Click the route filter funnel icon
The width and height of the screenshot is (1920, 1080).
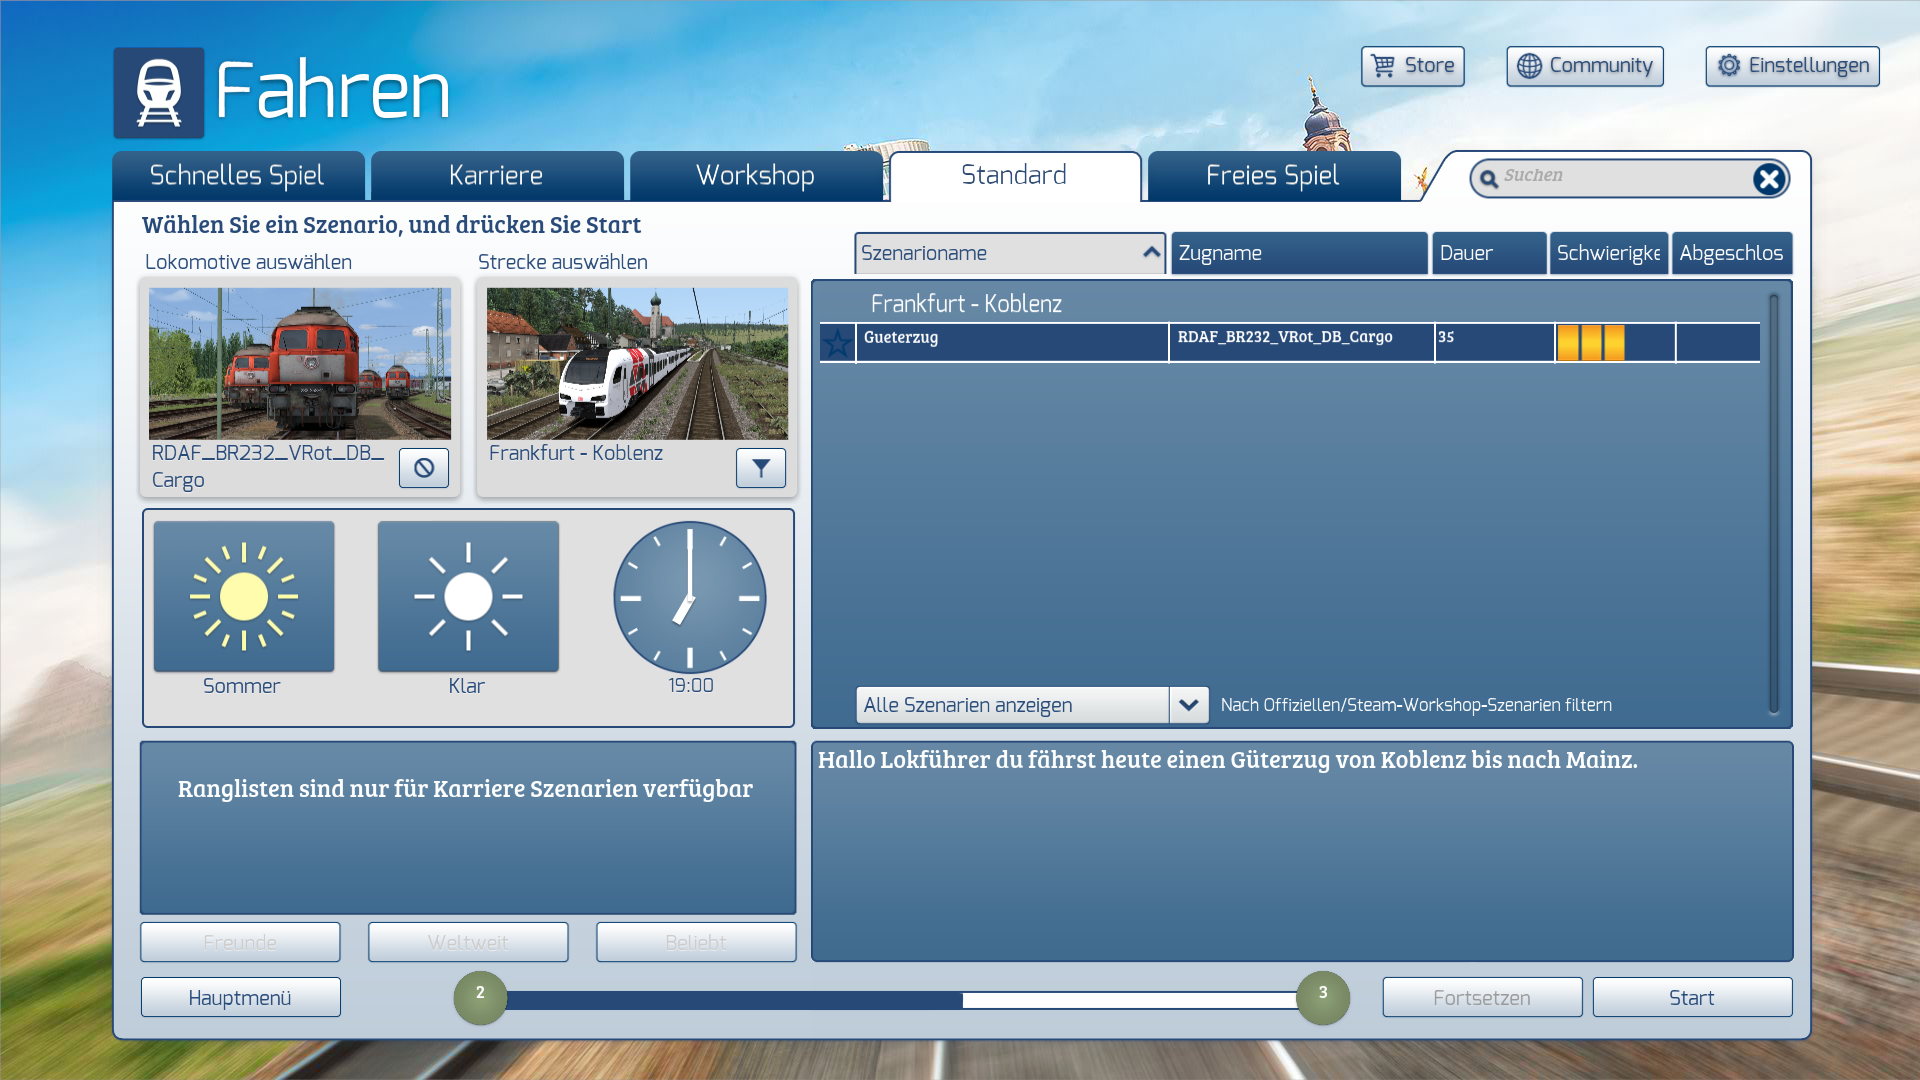coord(761,468)
